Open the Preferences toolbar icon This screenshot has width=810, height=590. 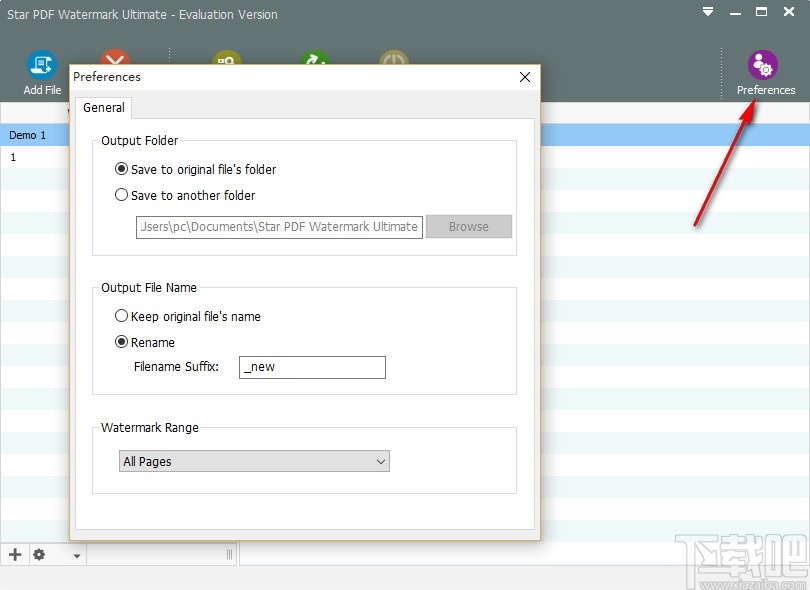pyautogui.click(x=765, y=72)
